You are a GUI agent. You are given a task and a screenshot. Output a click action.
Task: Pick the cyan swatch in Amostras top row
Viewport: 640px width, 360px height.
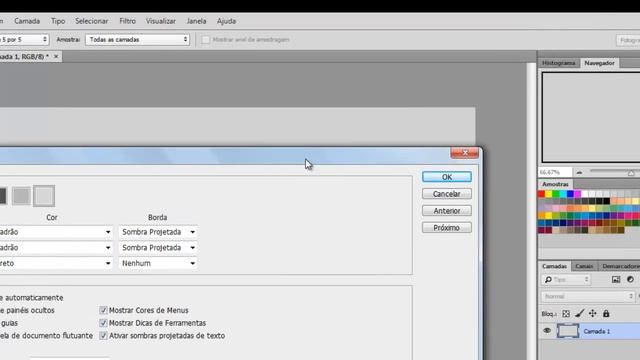[x=563, y=194]
